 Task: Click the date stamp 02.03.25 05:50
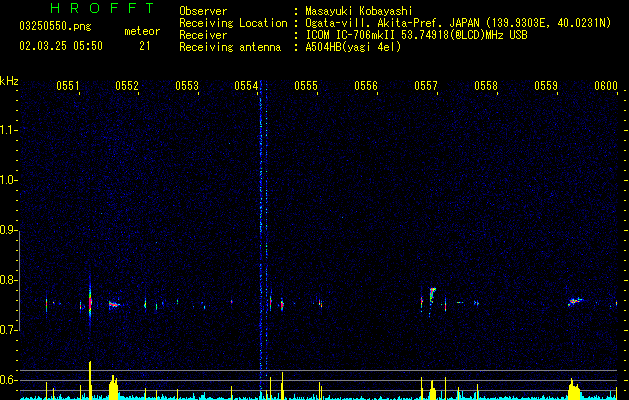point(61,46)
